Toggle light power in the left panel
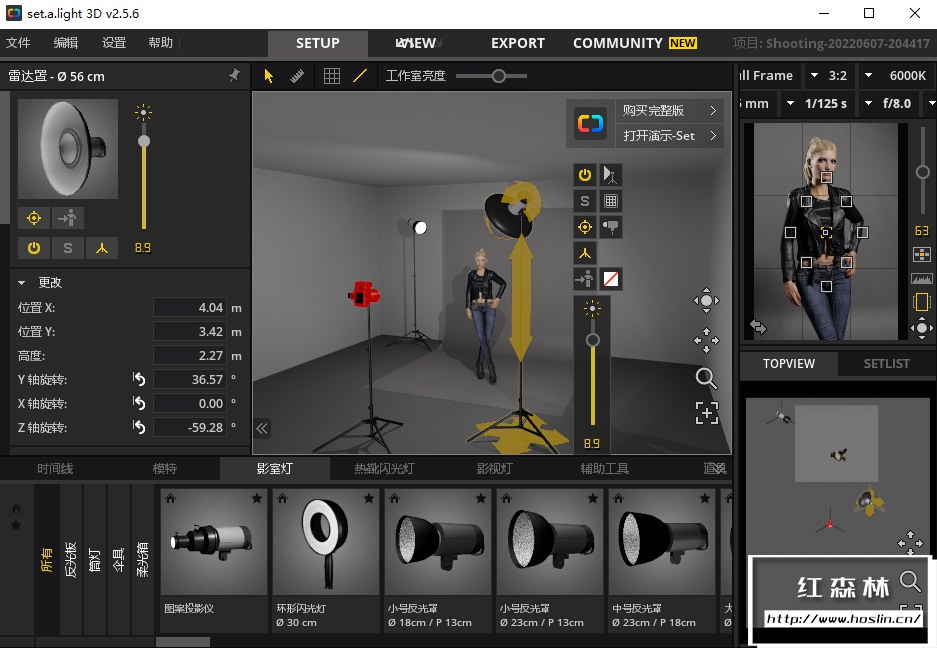937x648 pixels. [34, 247]
